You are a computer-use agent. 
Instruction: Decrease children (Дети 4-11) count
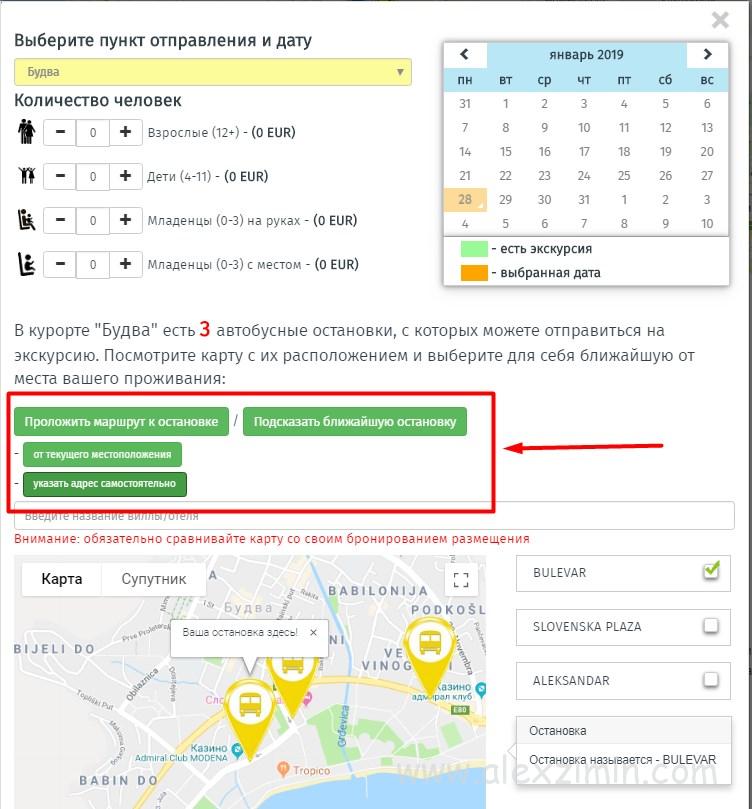(x=60, y=176)
